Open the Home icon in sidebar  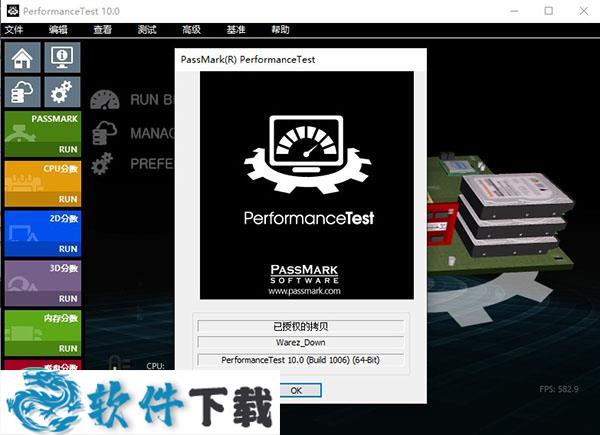click(23, 57)
